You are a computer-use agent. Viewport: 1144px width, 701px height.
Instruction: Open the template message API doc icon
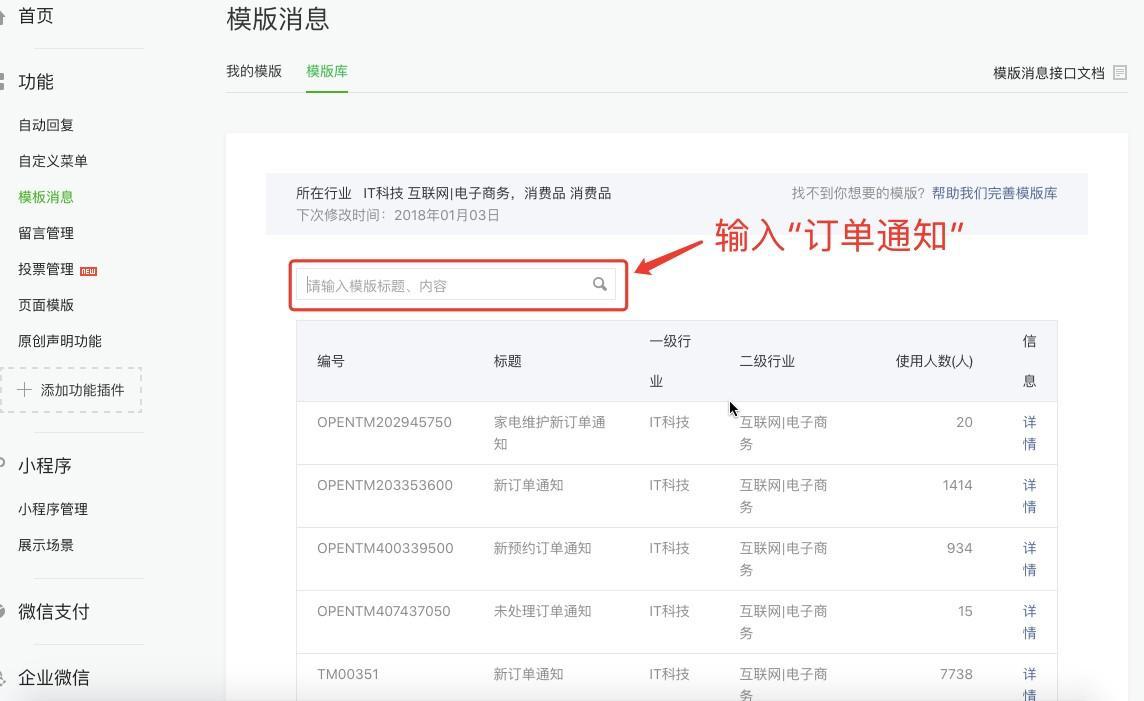tap(1120, 72)
